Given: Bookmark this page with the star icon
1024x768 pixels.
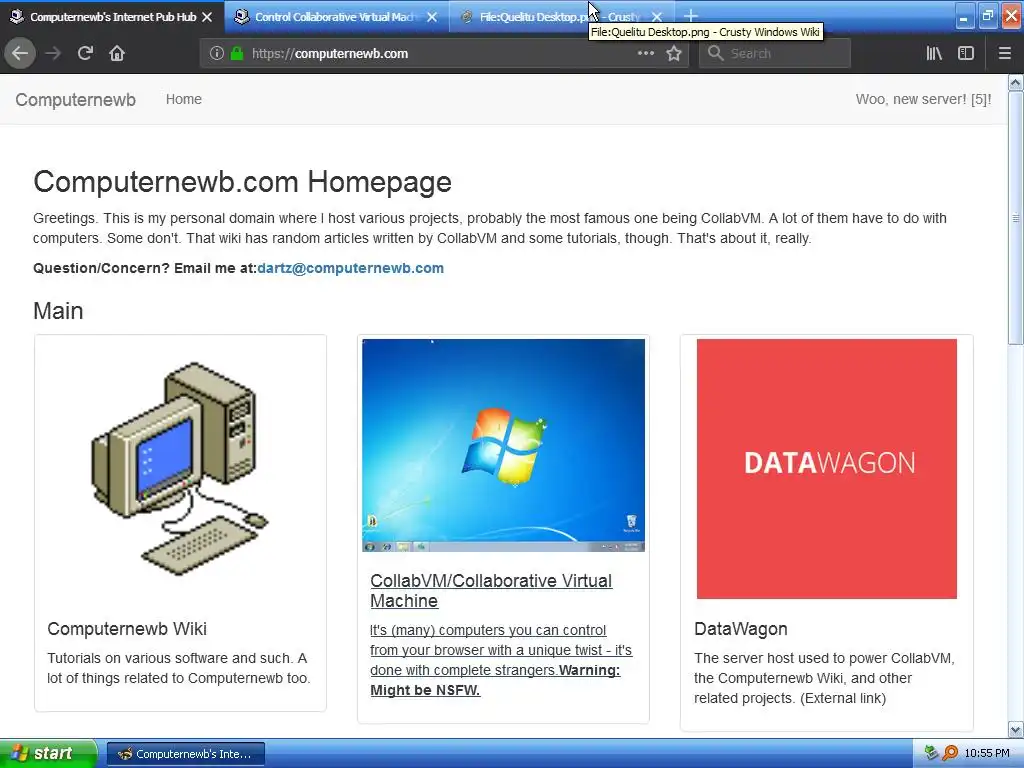Looking at the screenshot, I should (x=674, y=54).
